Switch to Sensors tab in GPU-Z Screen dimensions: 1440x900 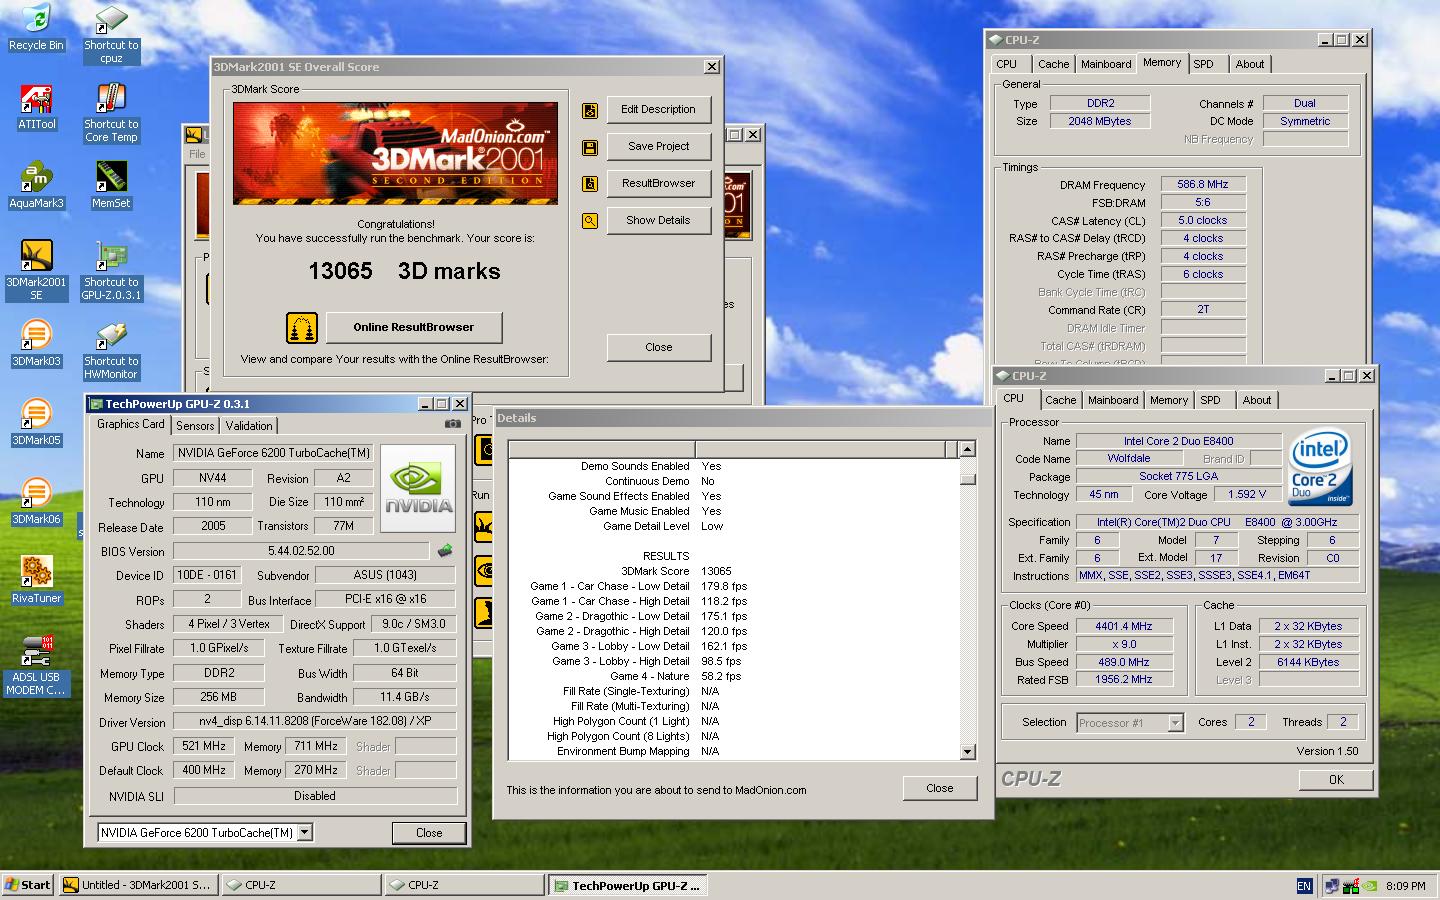[x=195, y=425]
